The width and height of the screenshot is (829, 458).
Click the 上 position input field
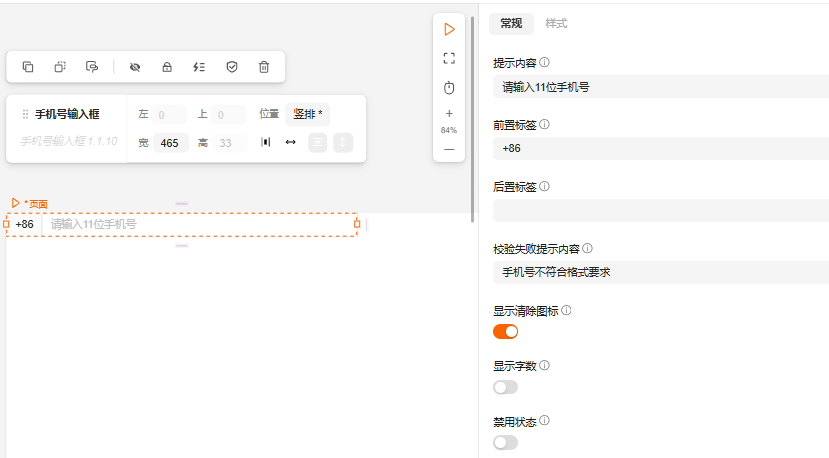pos(228,115)
